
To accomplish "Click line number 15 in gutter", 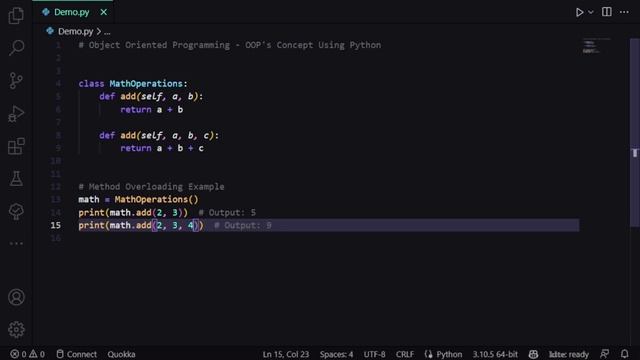I will 56,225.
